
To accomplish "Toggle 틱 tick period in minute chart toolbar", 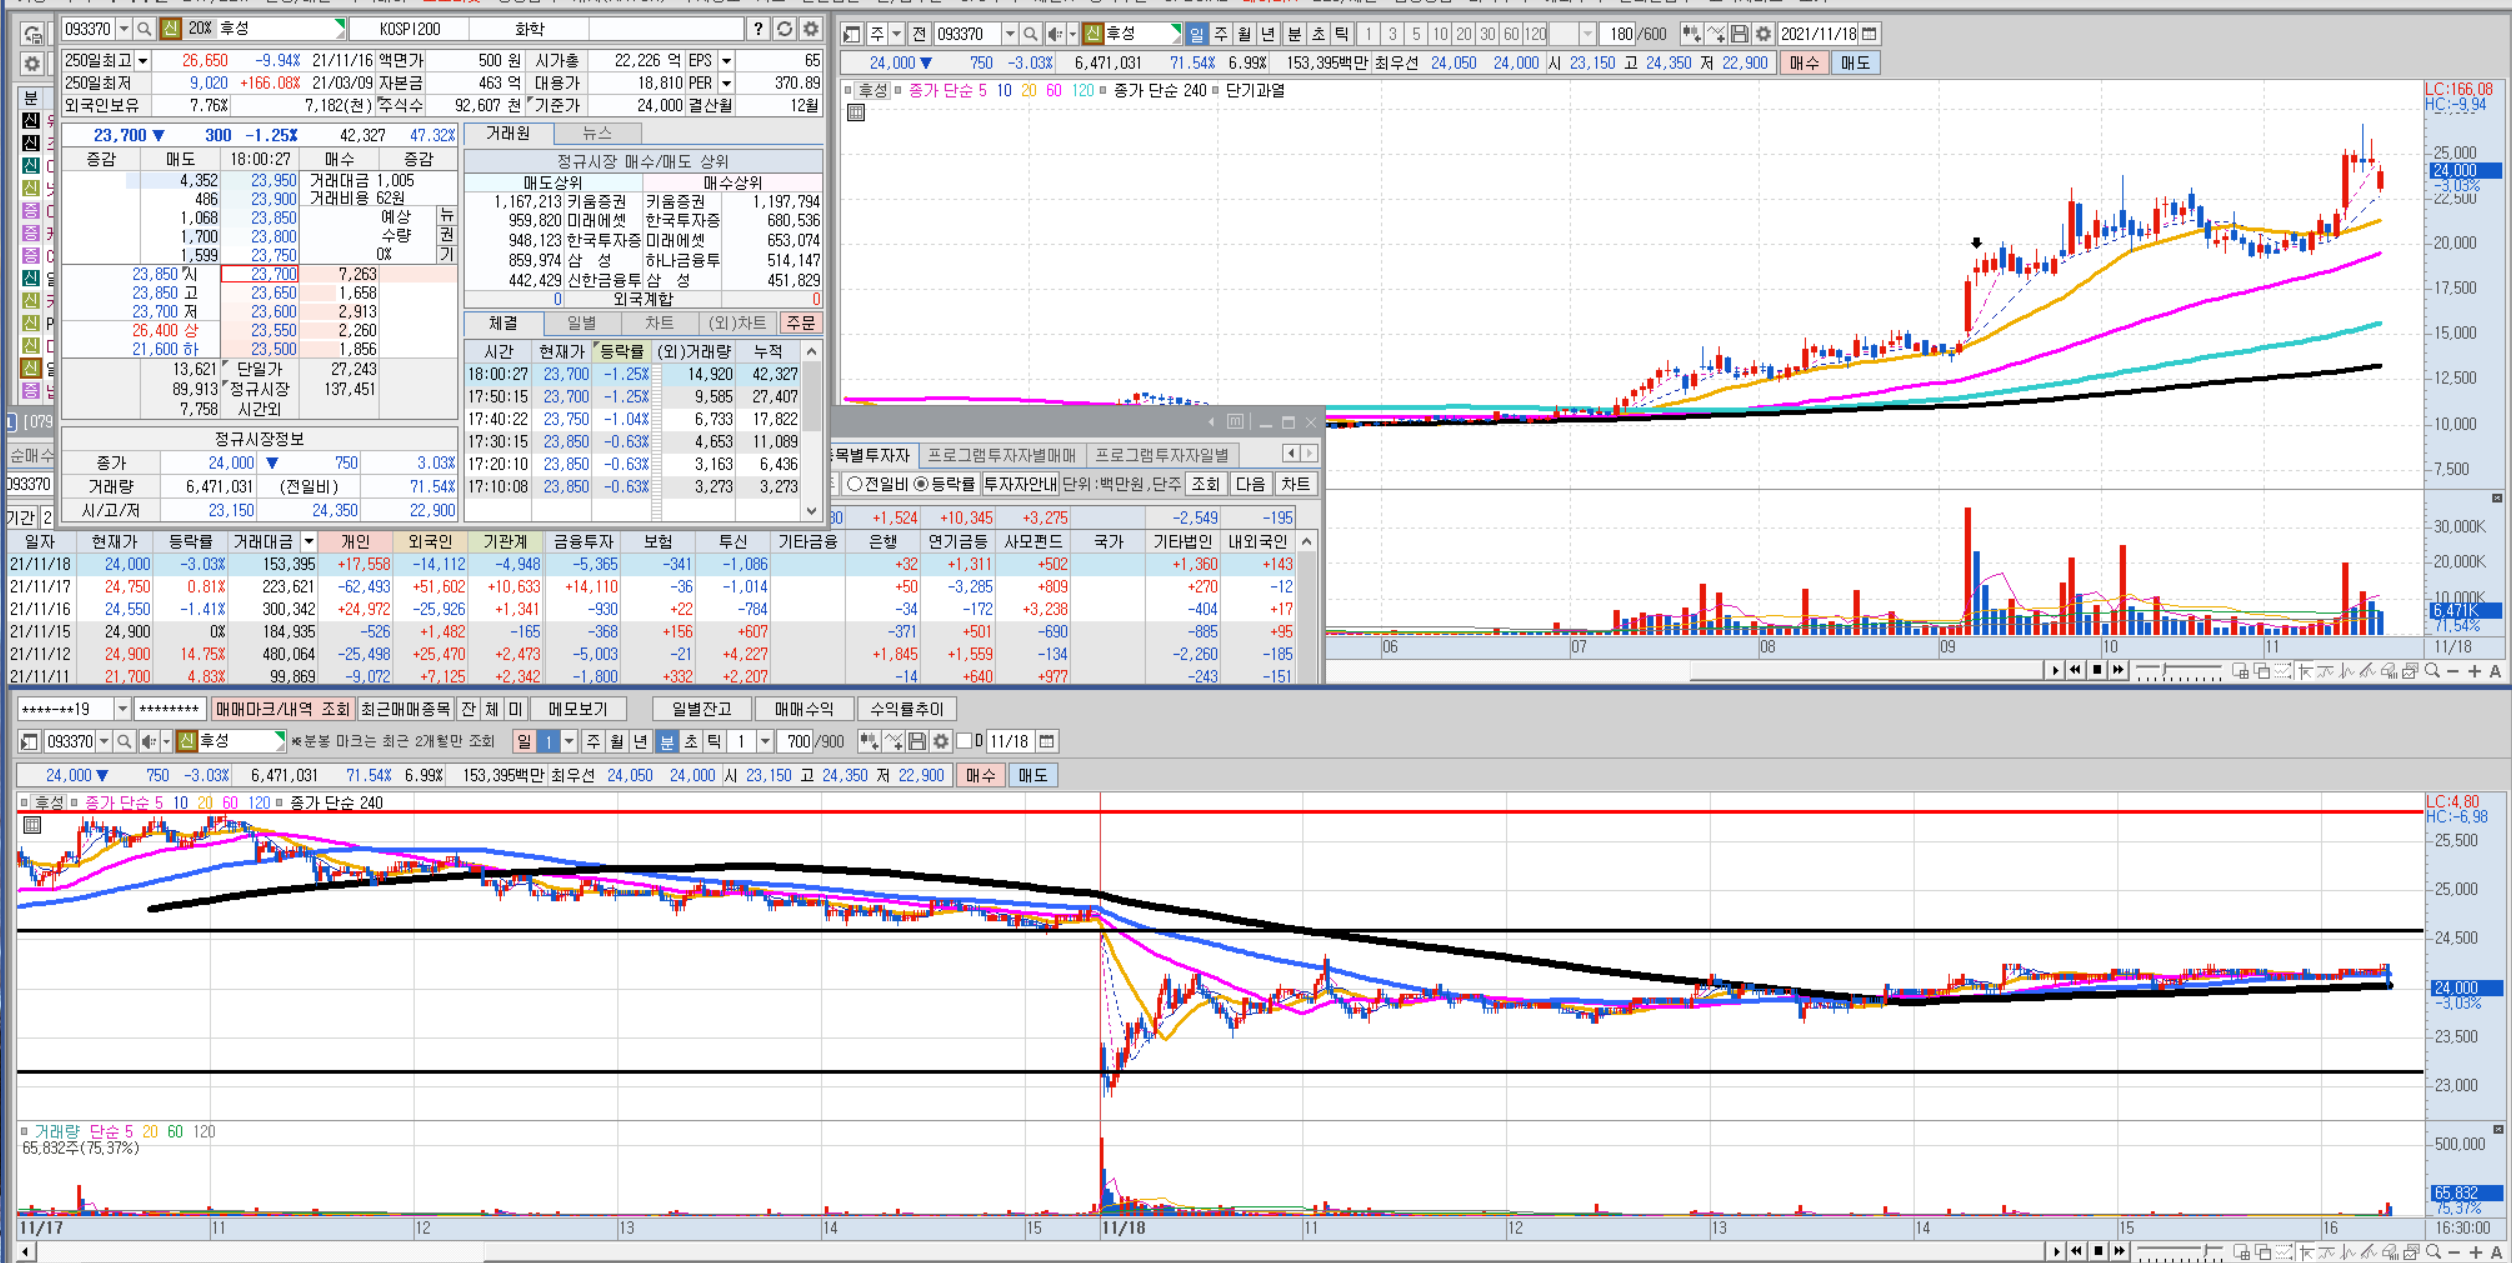I will (x=714, y=741).
